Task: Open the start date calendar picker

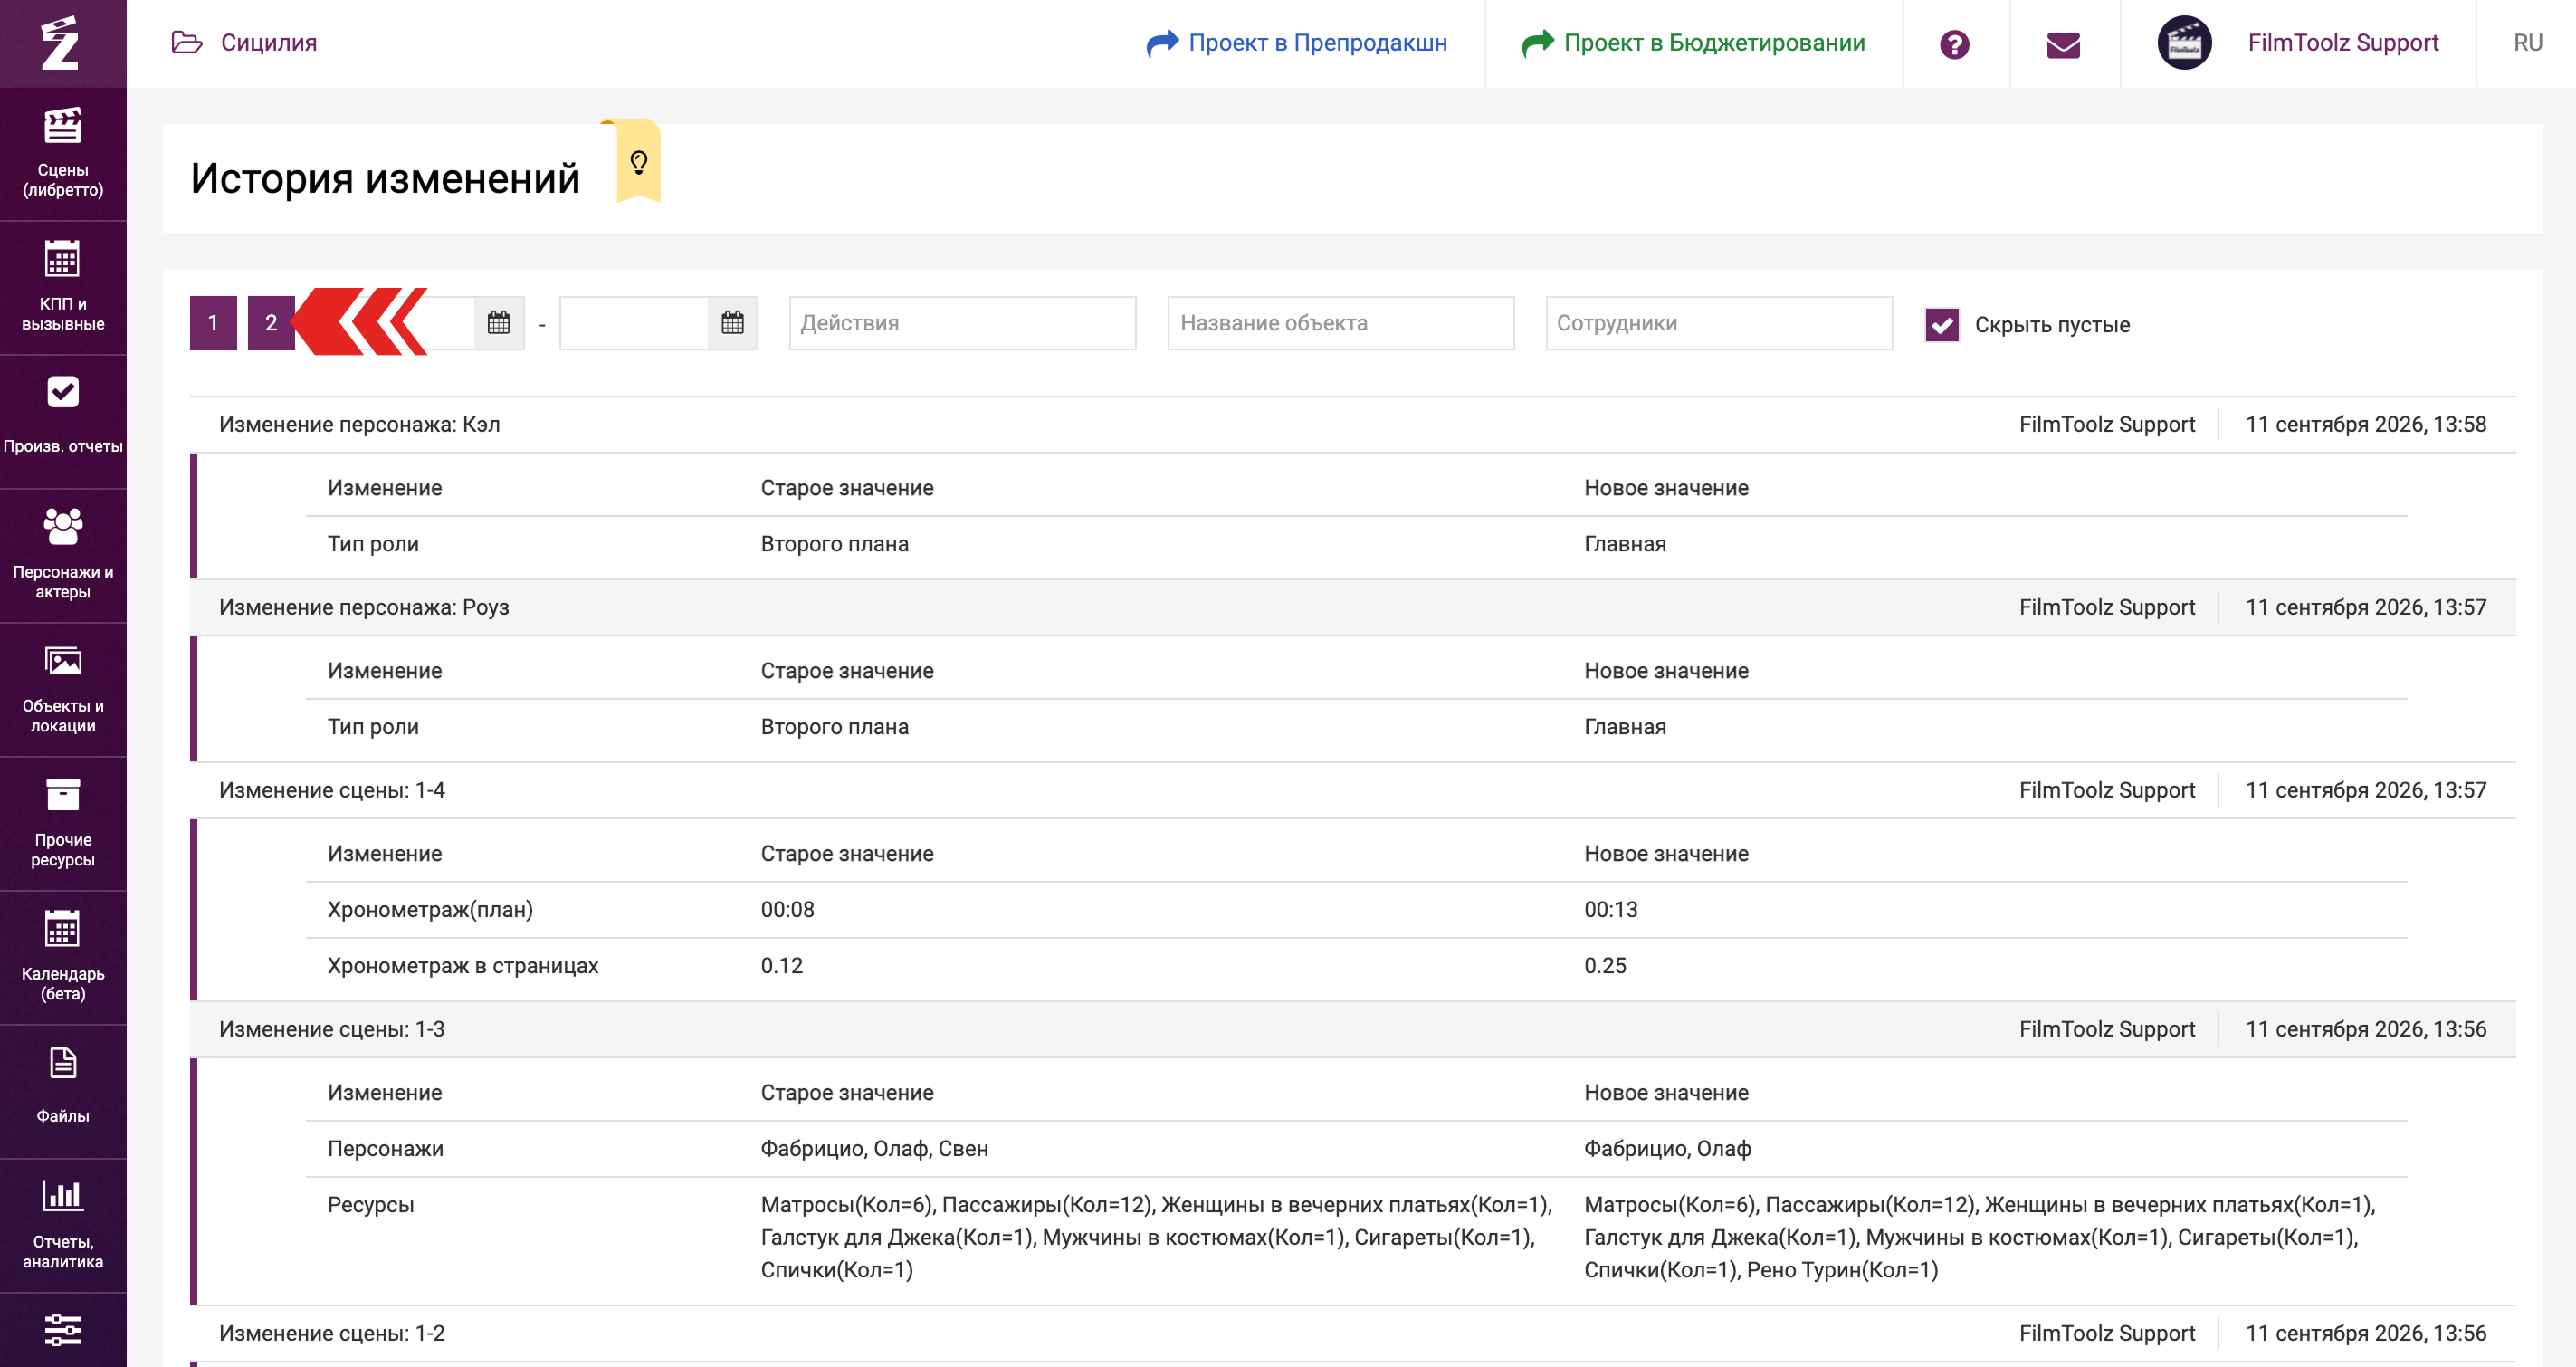Action: click(x=499, y=323)
